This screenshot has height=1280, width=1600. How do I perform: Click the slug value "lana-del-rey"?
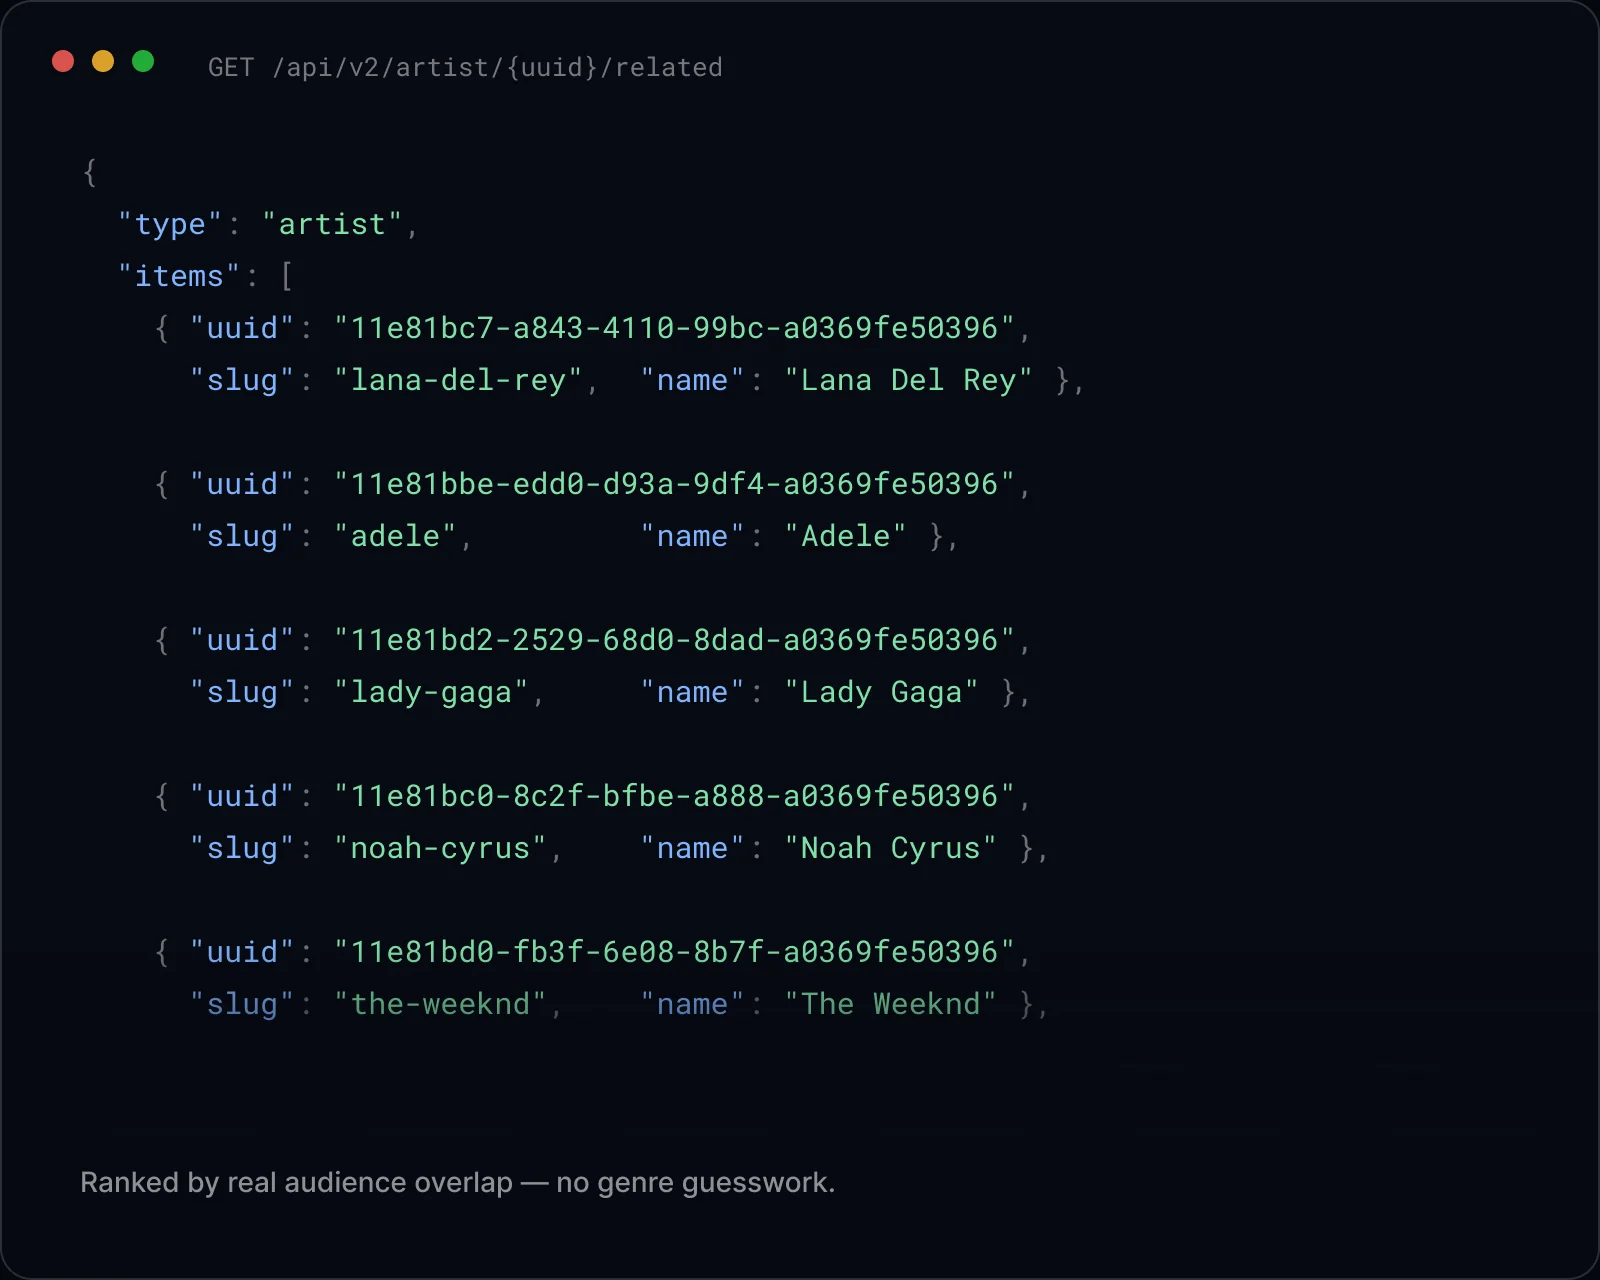click(458, 380)
